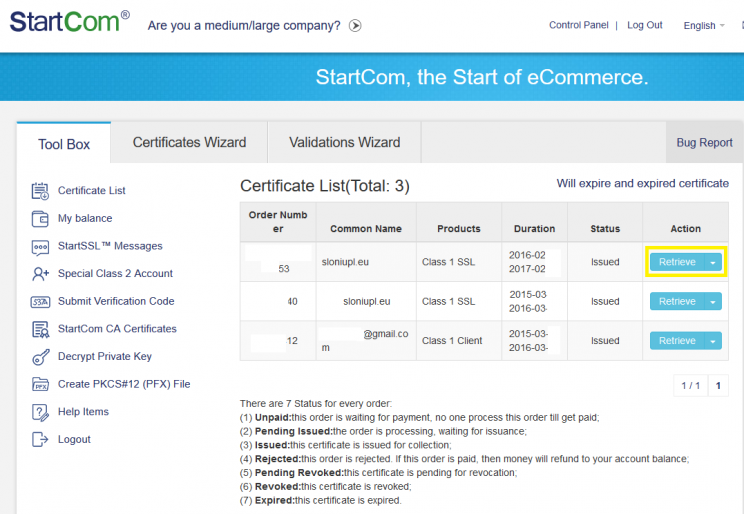Click Will expire and expired certificate link

point(642,183)
